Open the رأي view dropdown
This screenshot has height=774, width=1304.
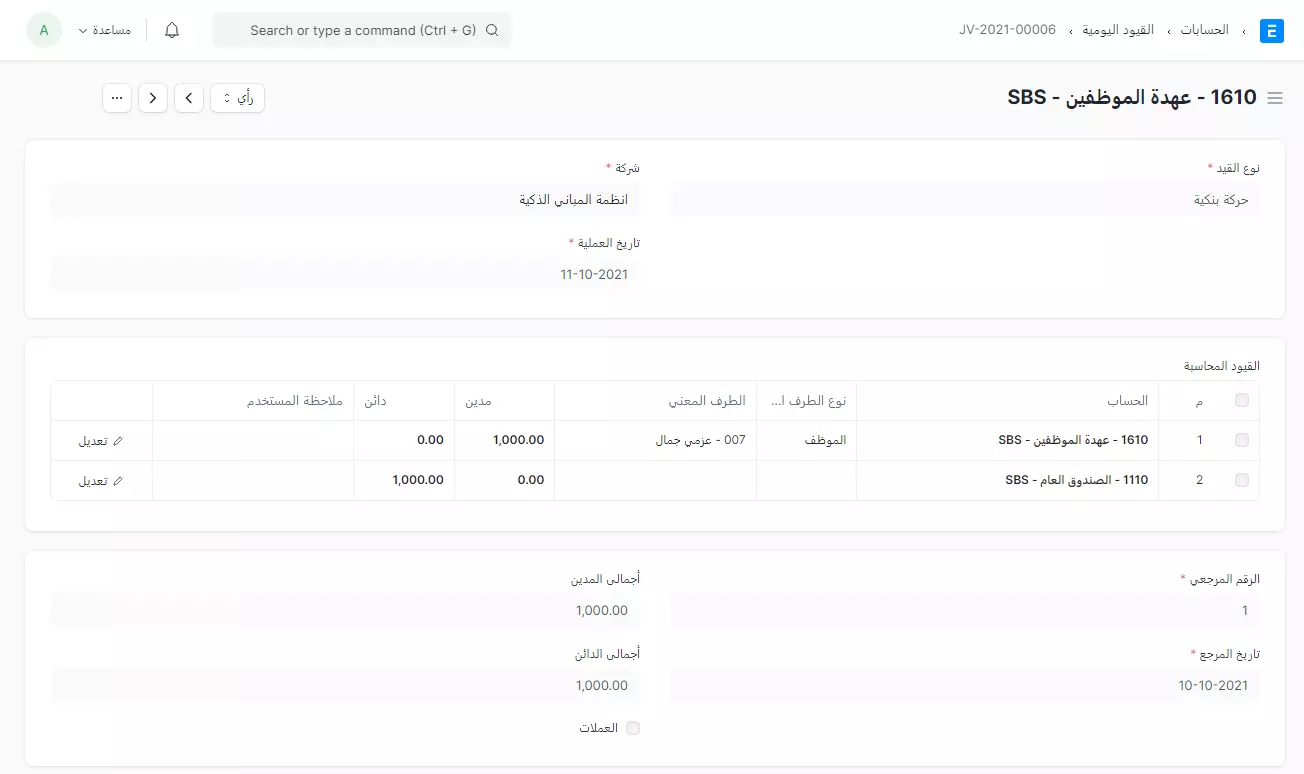(237, 98)
